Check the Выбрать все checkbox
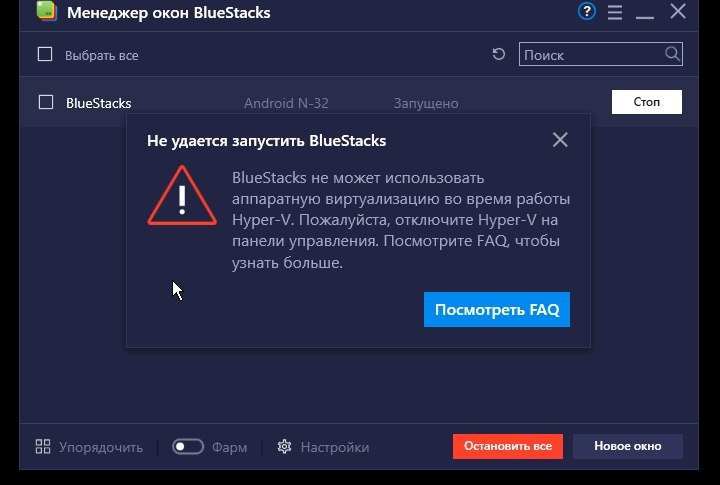The width and height of the screenshot is (720, 485). tap(45, 54)
